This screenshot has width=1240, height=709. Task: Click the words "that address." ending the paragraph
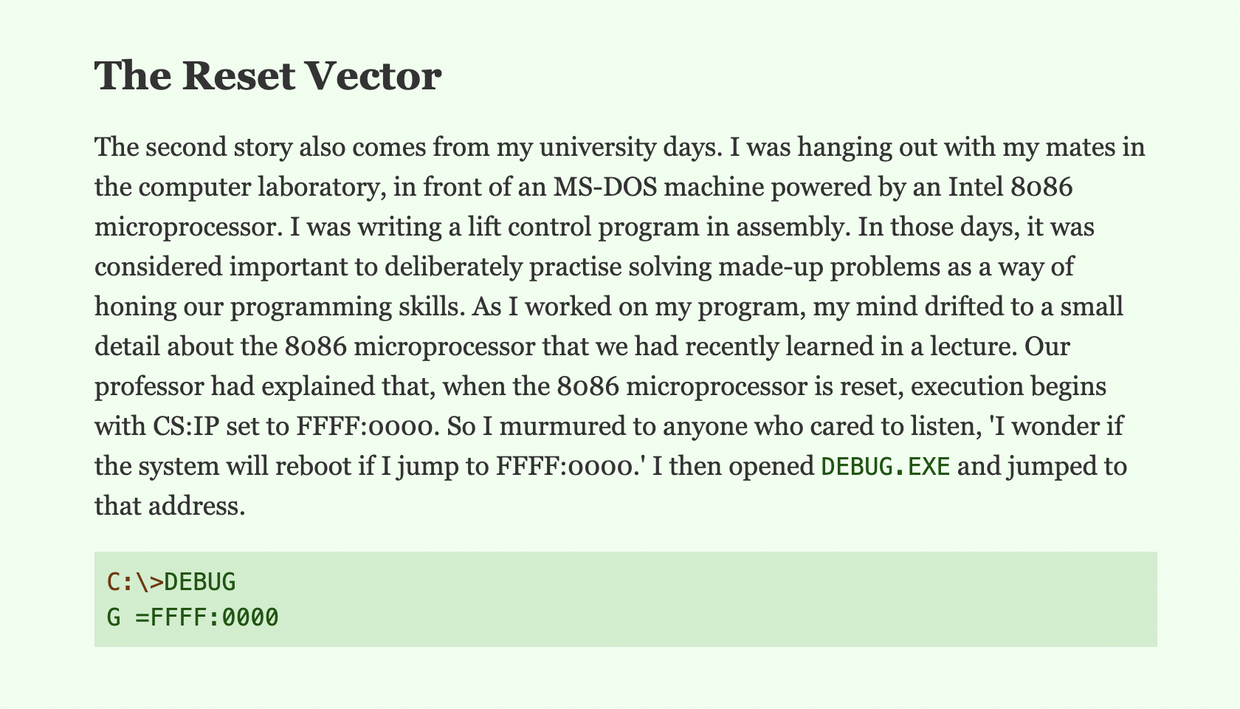pos(169,506)
